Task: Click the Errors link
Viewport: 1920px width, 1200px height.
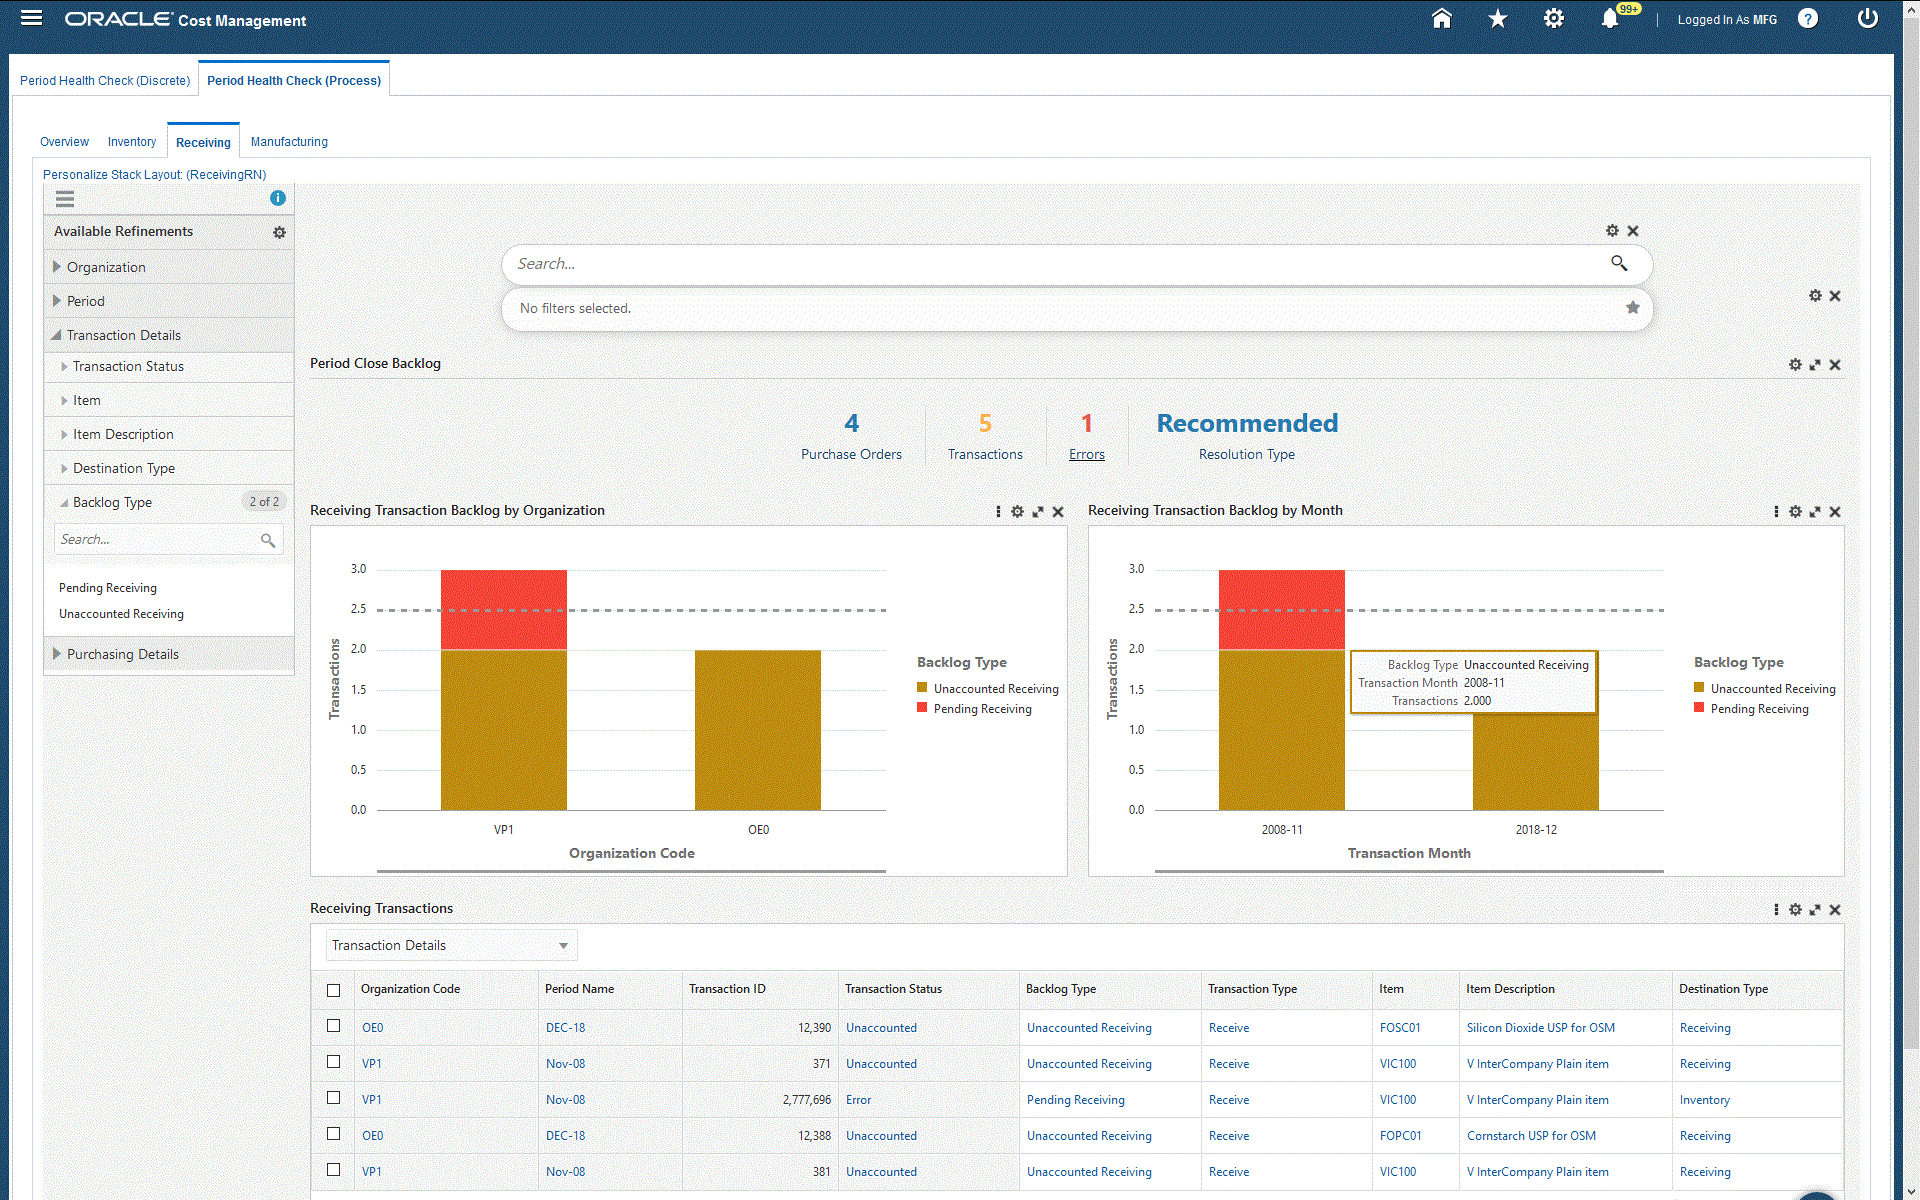Action: pos(1086,454)
